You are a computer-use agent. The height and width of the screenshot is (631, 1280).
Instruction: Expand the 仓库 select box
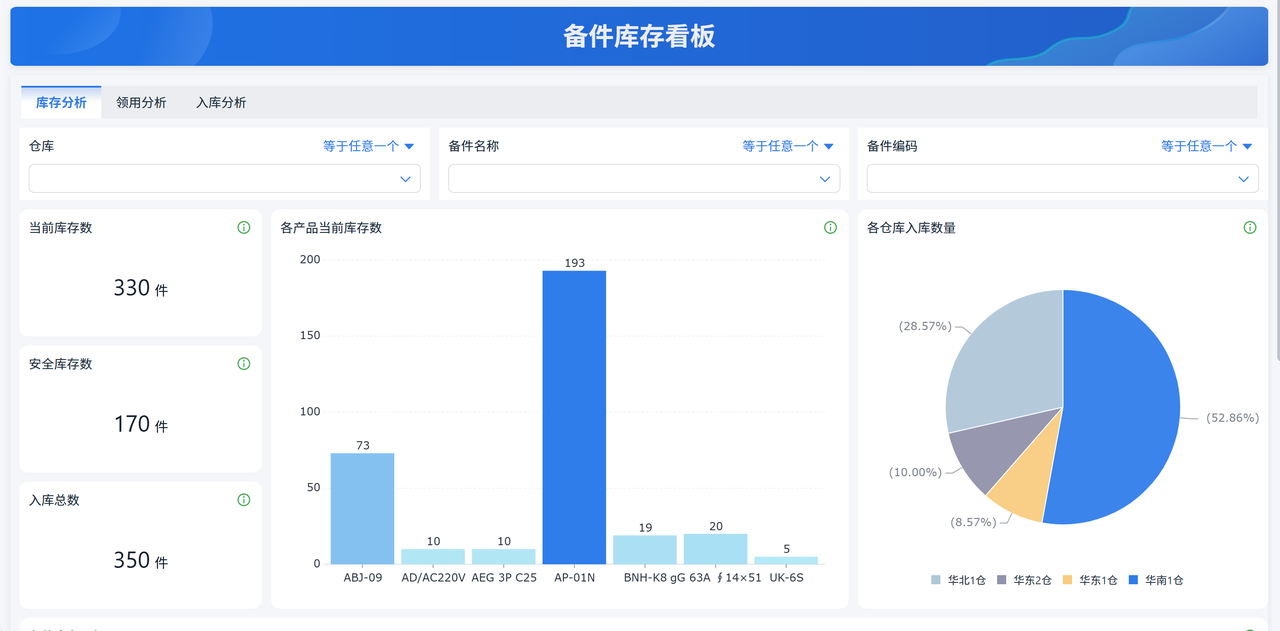pos(225,178)
